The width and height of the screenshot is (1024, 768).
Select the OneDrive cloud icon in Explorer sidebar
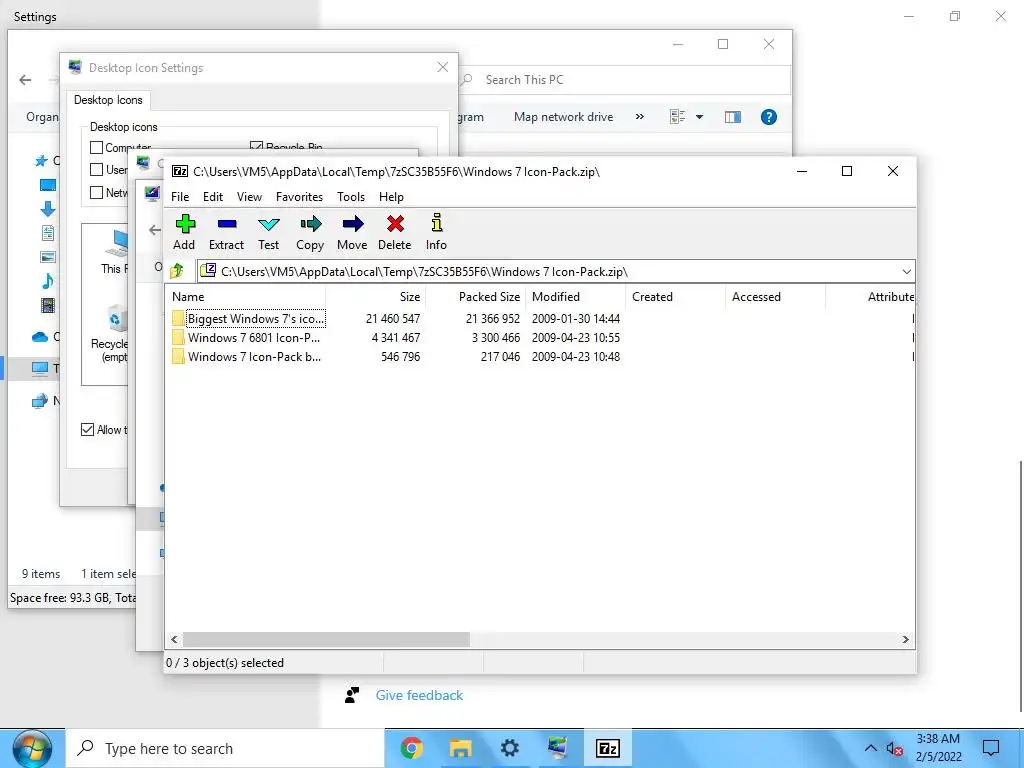[x=40, y=337]
